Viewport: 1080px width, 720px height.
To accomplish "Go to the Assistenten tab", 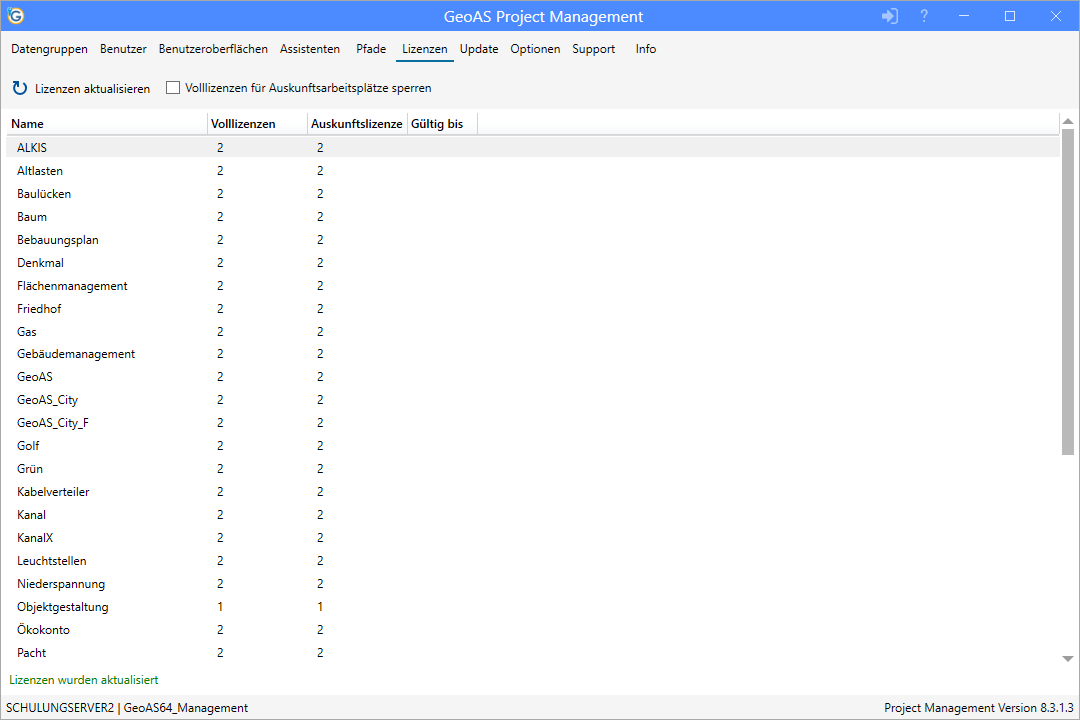I will pos(310,49).
